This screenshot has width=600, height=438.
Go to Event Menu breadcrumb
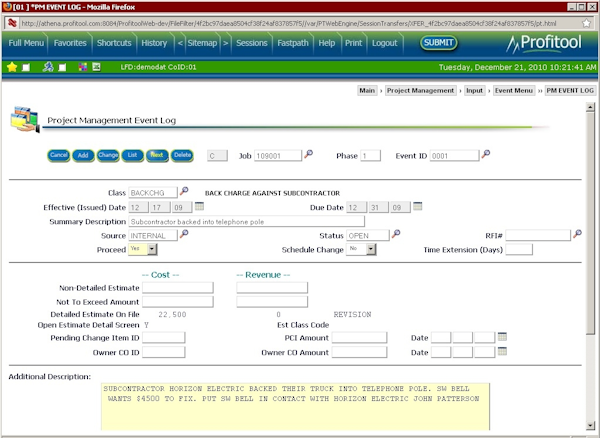click(514, 91)
